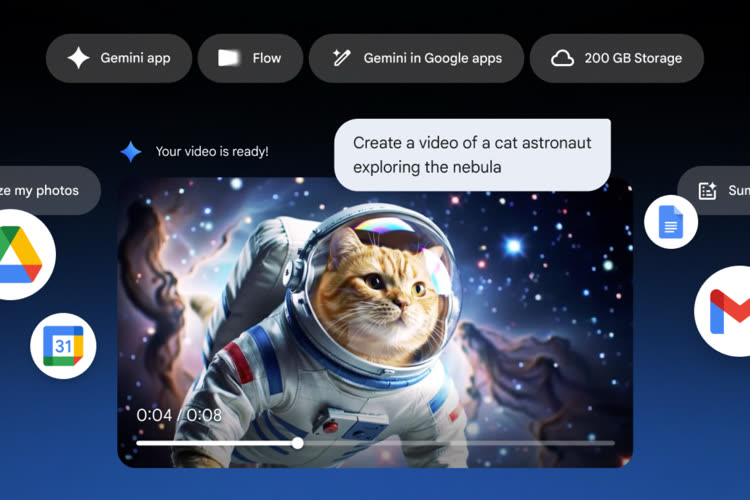Viewport: 750px width, 500px height.
Task: Click the 'ze my photos' suggestion chip
Action: click(x=45, y=190)
